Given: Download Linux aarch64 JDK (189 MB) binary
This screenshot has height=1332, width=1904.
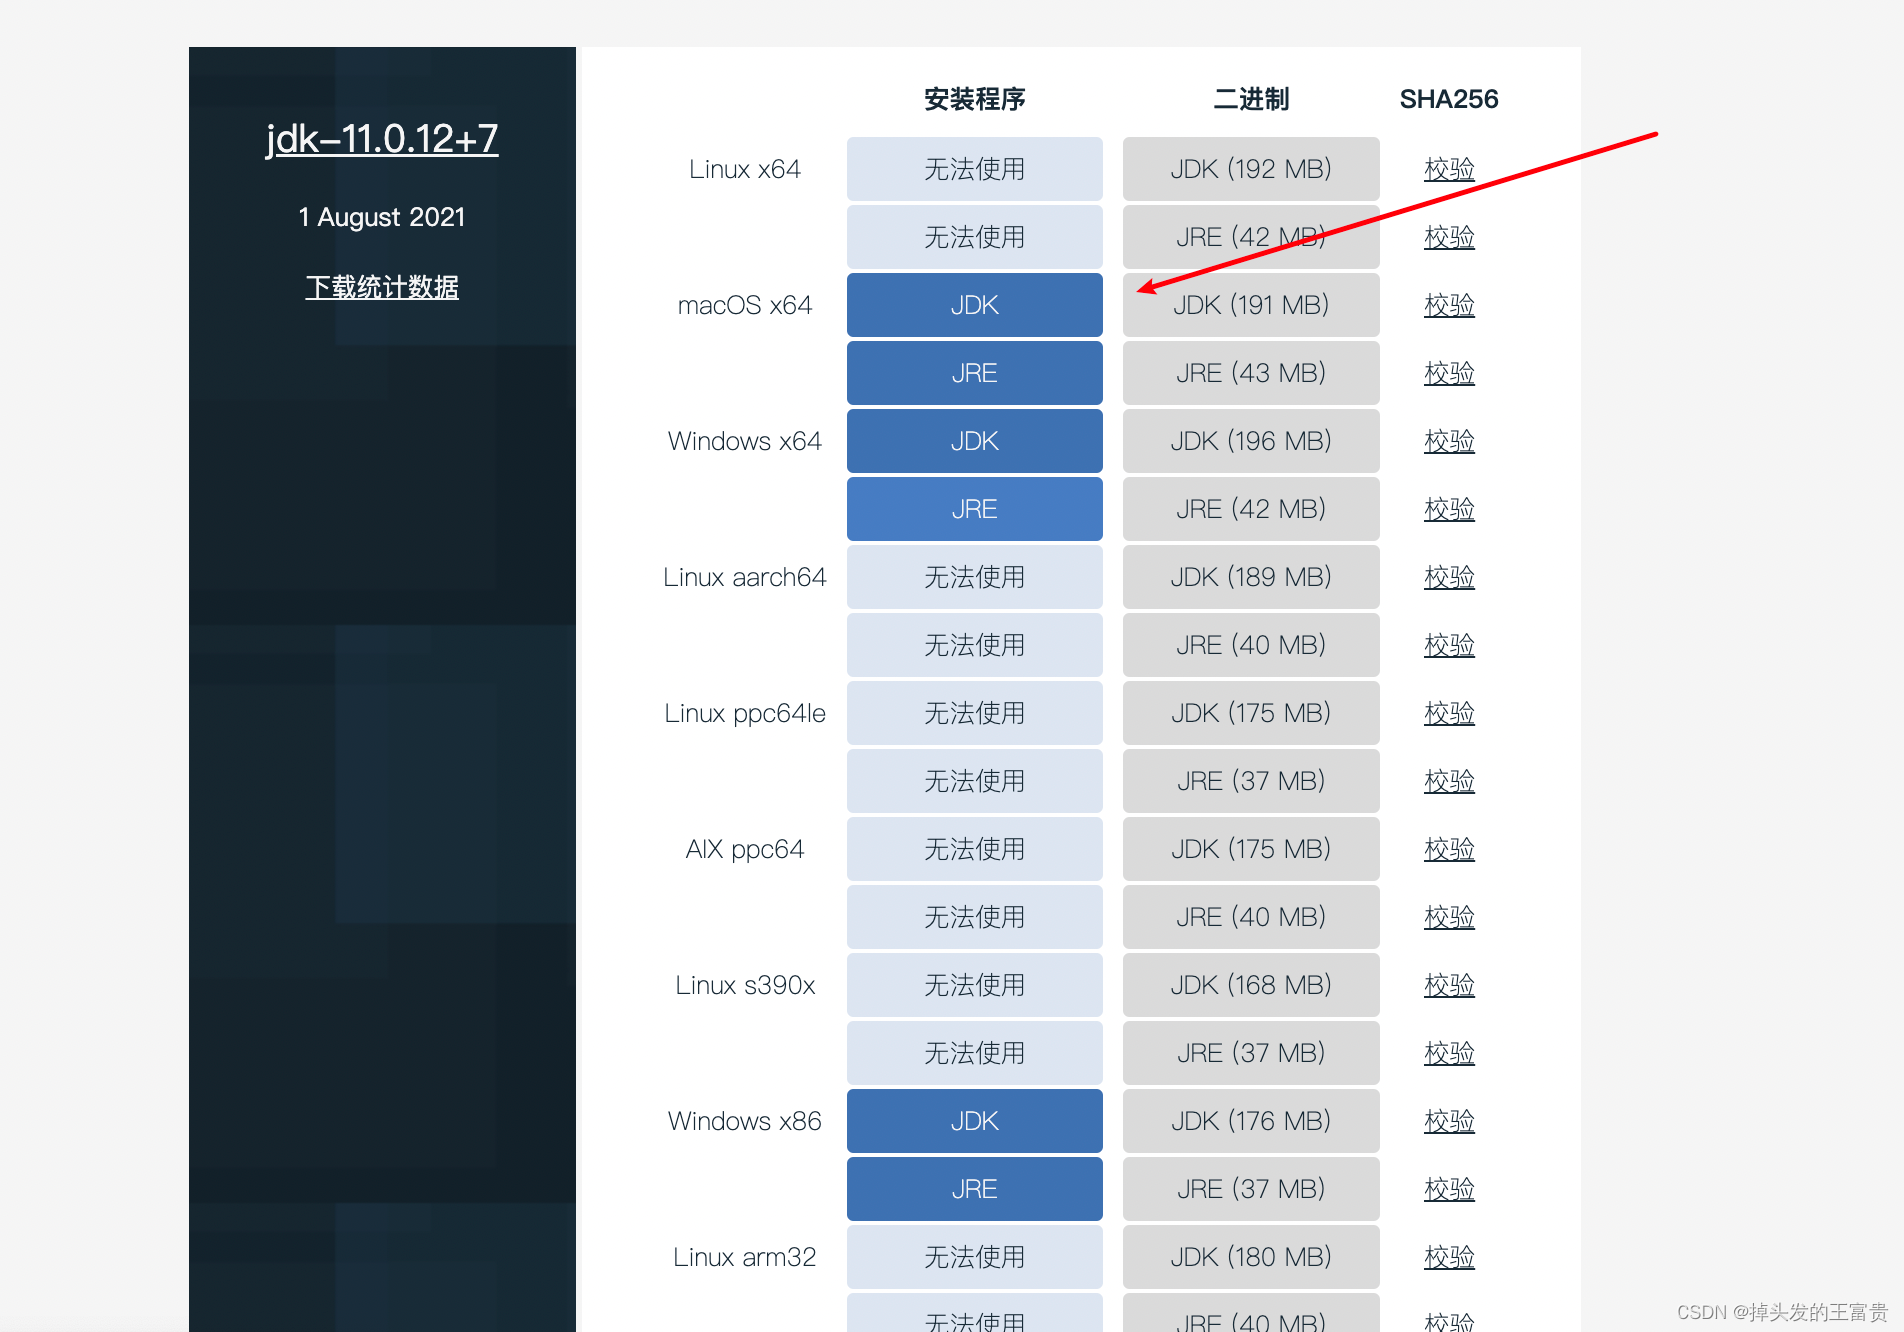Looking at the screenshot, I should click(1251, 577).
